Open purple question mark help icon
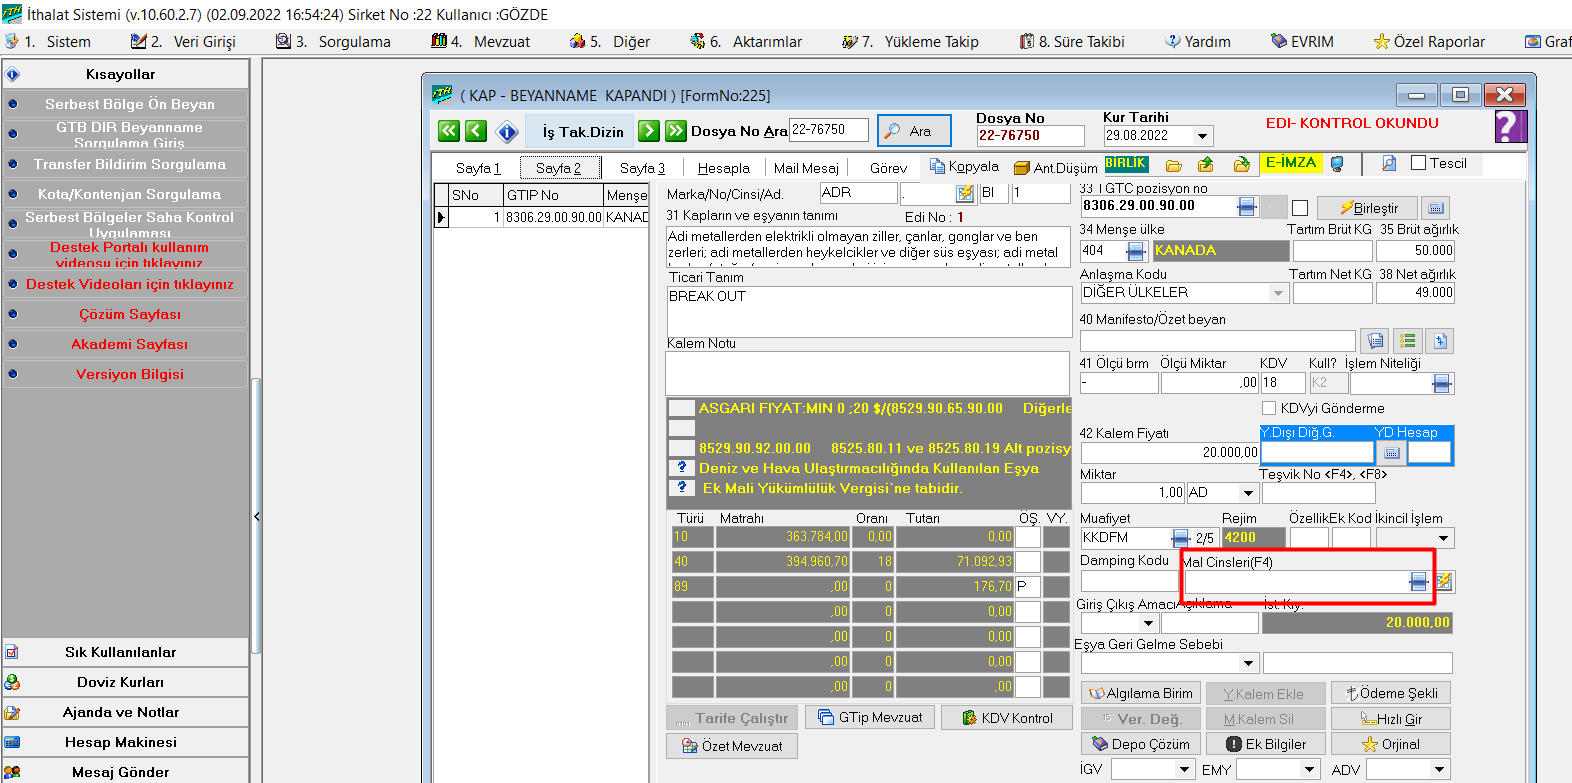Image resolution: width=1572 pixels, height=783 pixels. tap(1510, 126)
